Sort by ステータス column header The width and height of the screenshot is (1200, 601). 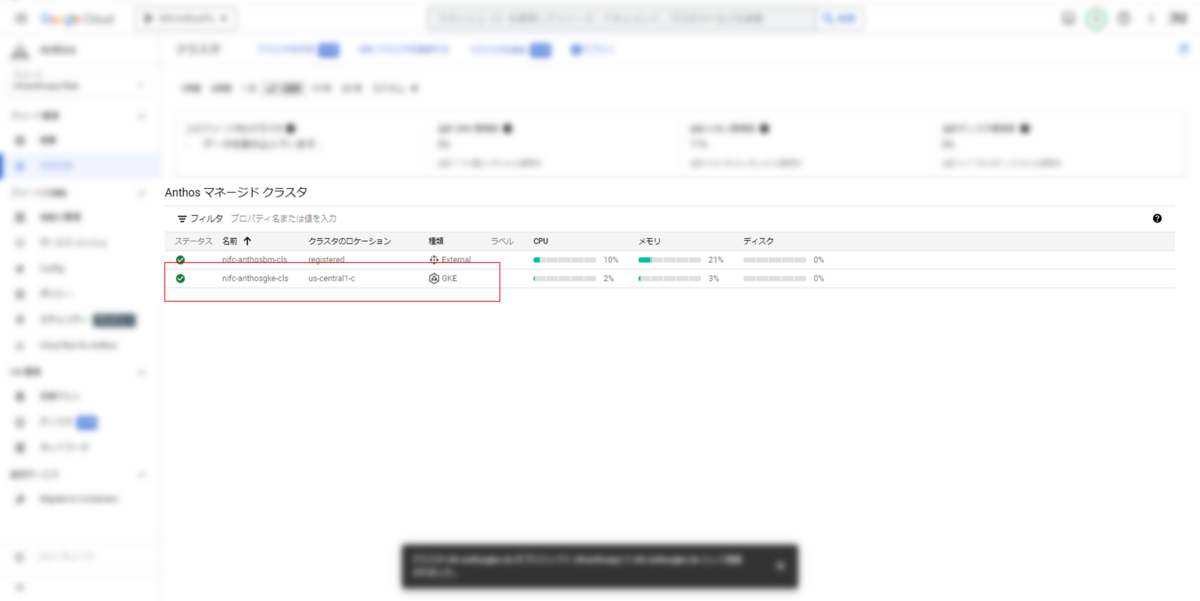193,241
